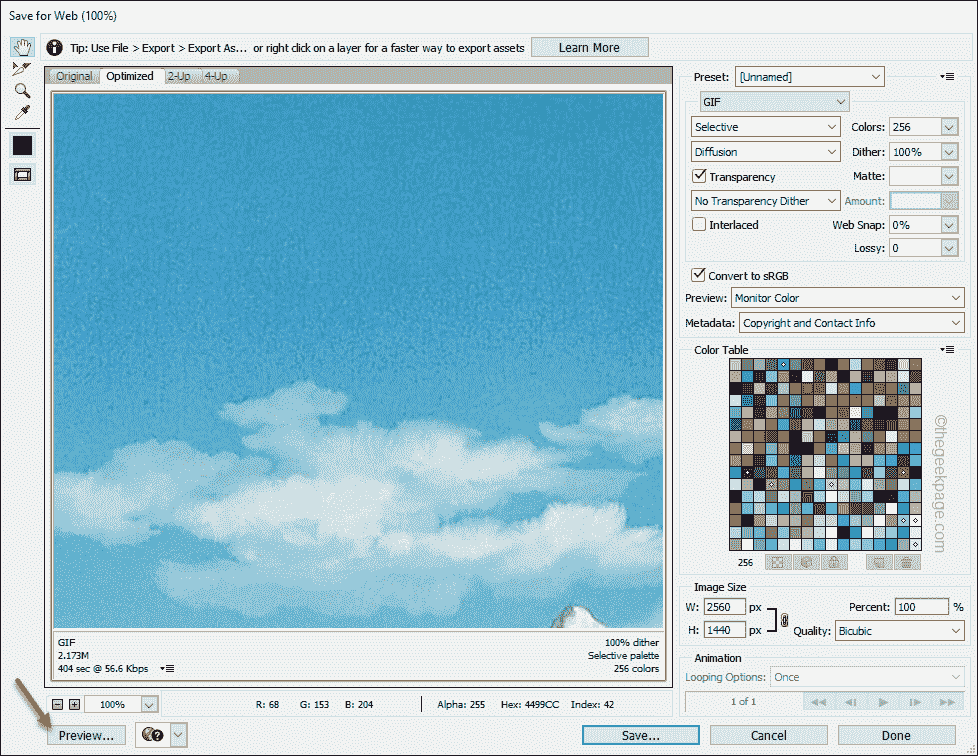Uncheck Convert to sRGB

coord(699,275)
